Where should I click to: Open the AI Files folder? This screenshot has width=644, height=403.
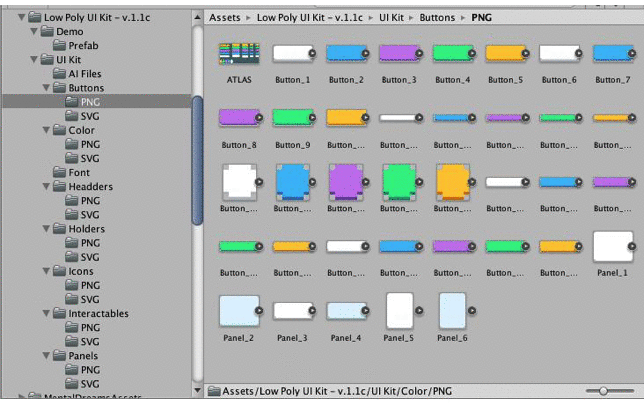[77, 74]
